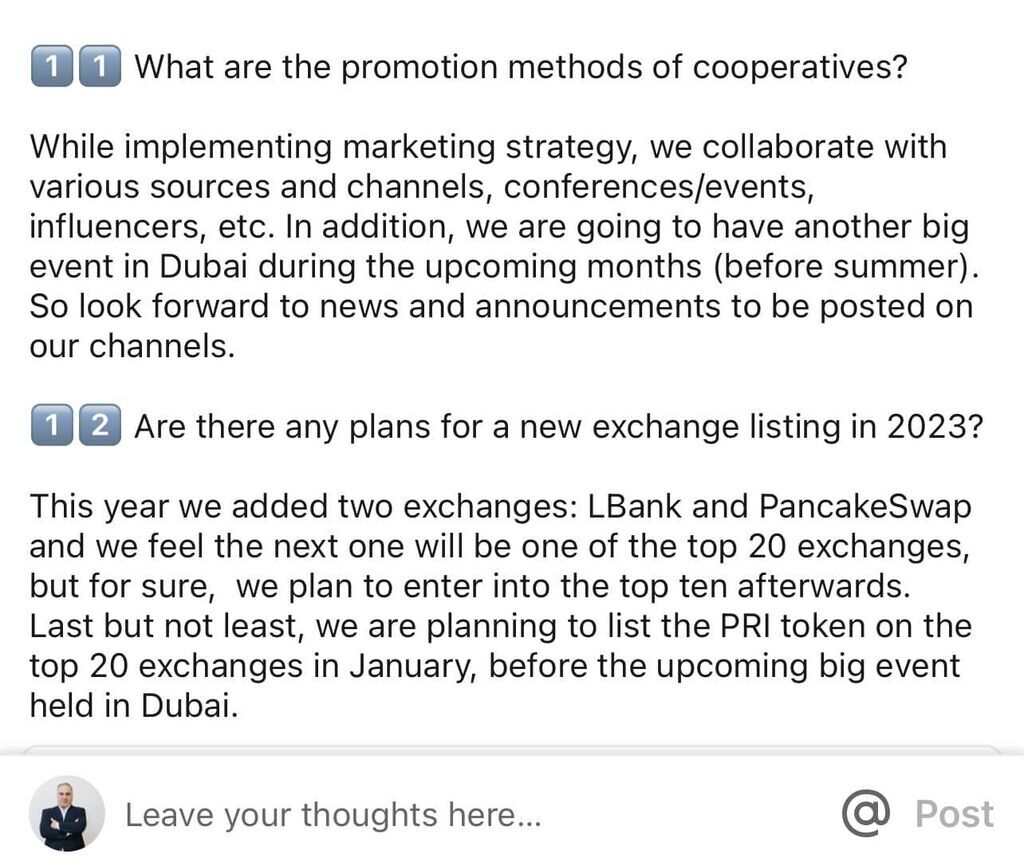Click the 'promotion methods of cooperatives' question
This screenshot has height=866, width=1024.
(520, 67)
